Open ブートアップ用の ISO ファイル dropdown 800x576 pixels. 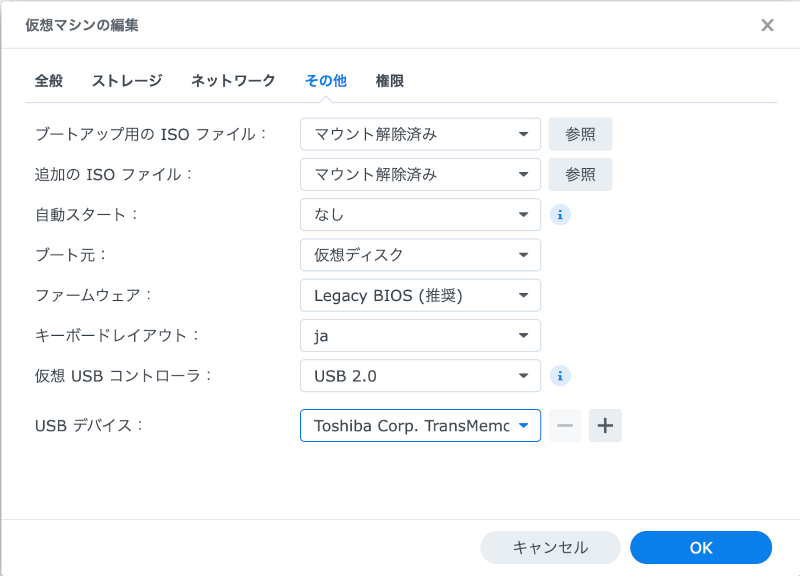[x=420, y=134]
